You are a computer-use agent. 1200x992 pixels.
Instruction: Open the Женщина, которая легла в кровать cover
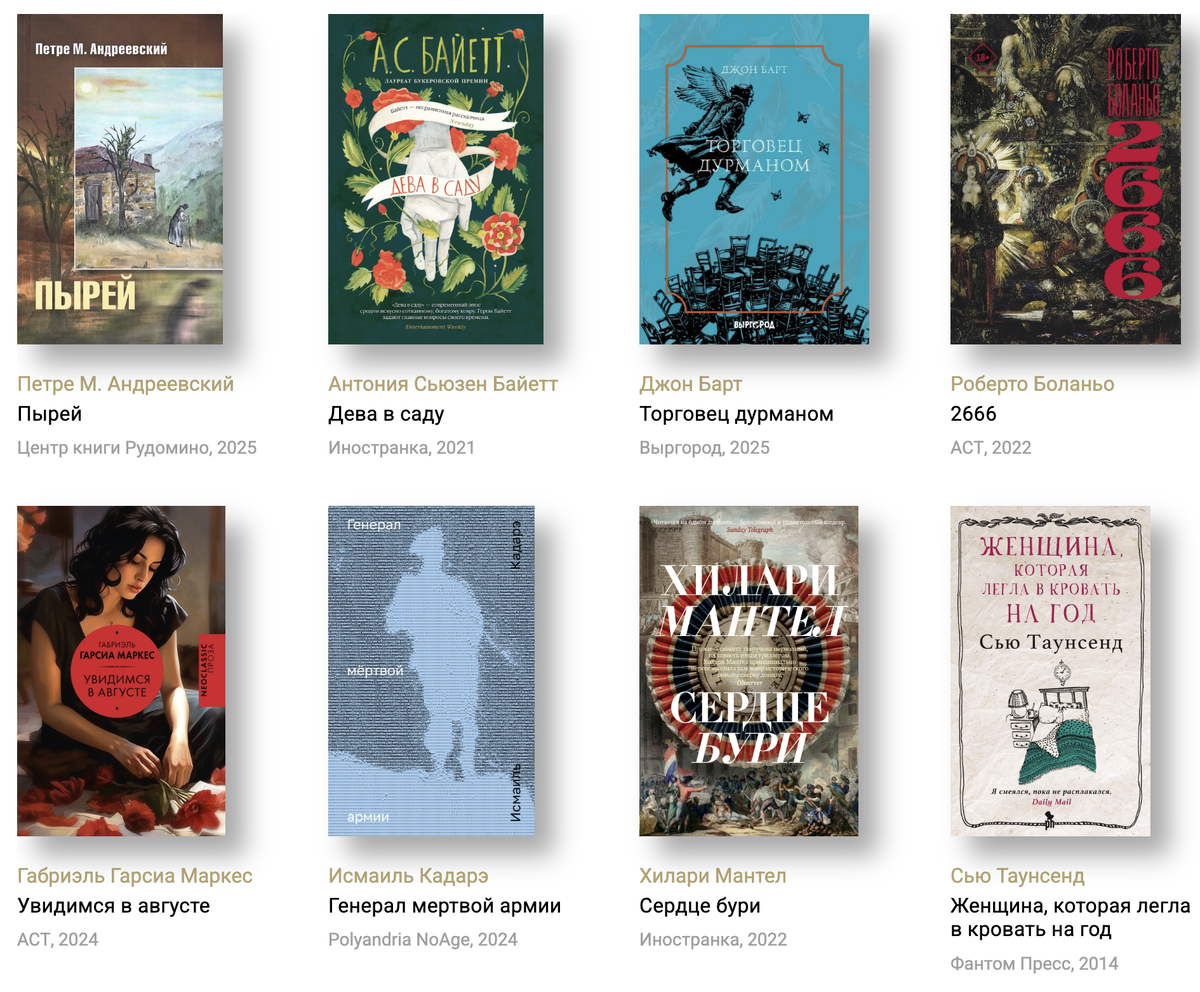point(1050,671)
